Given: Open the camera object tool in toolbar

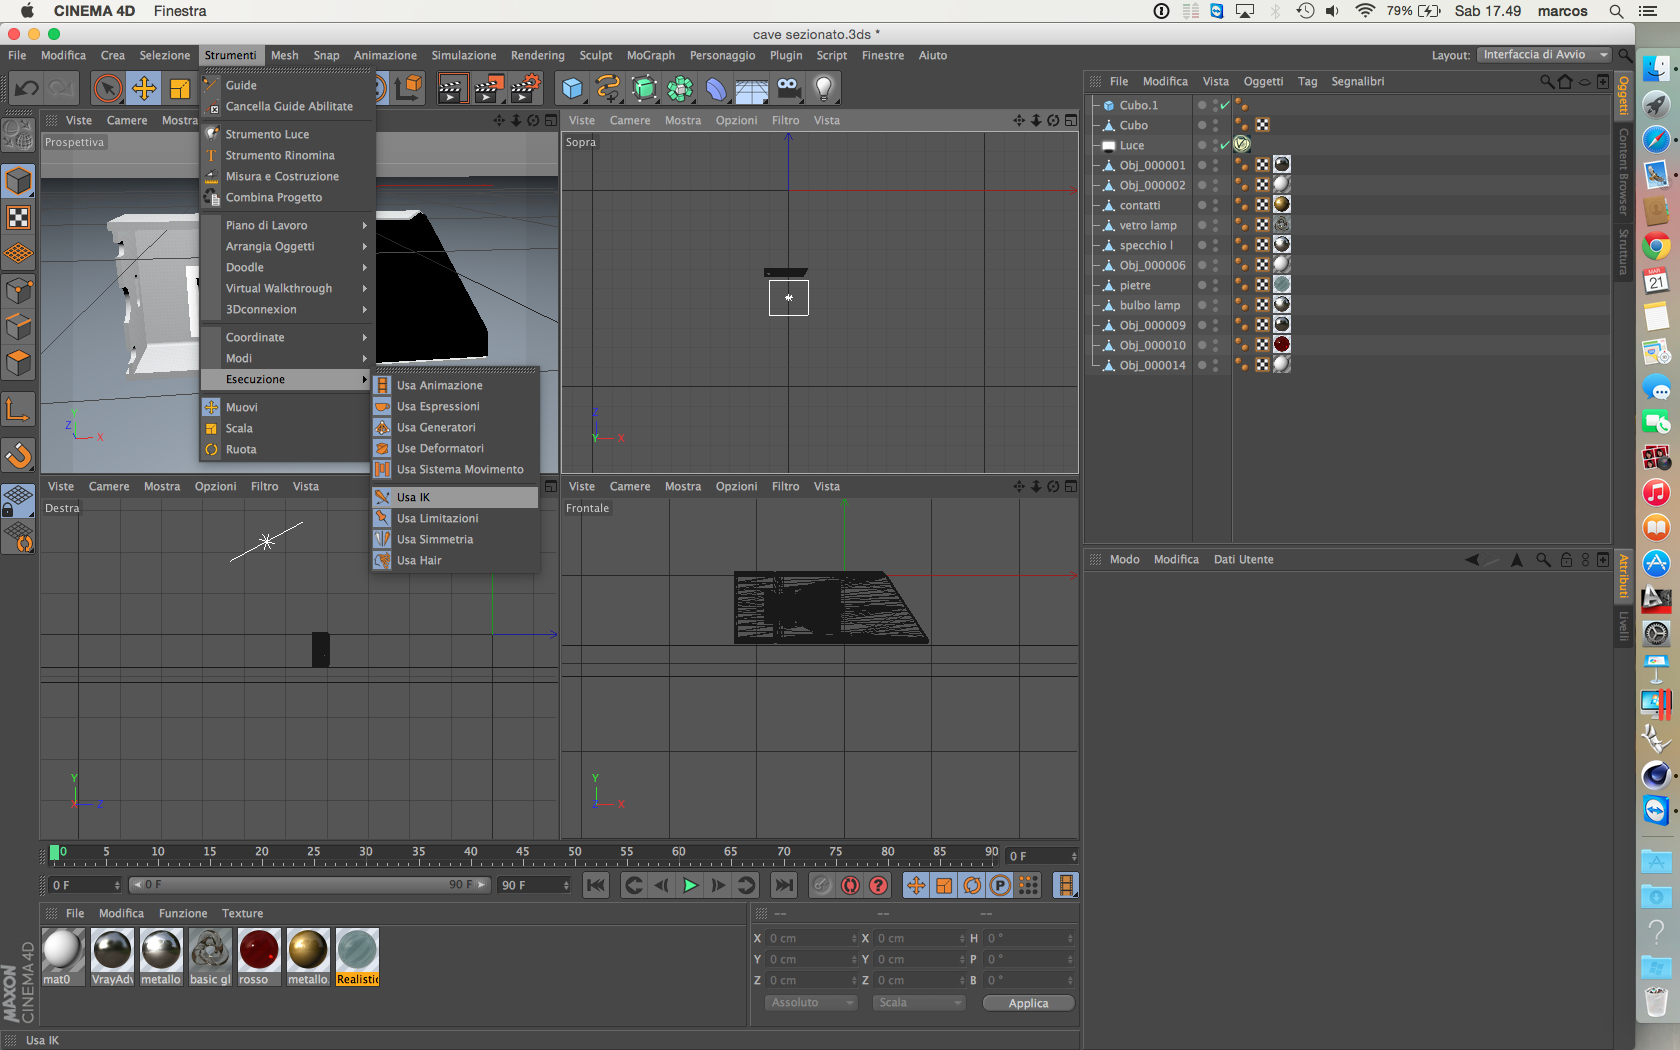Looking at the screenshot, I should pyautogui.click(x=788, y=89).
